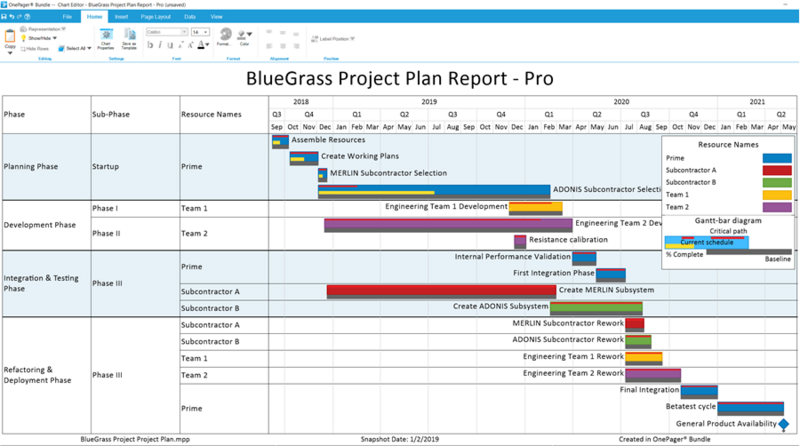Open the font name combo box
This screenshot has width=800, height=446.
pos(167,32)
